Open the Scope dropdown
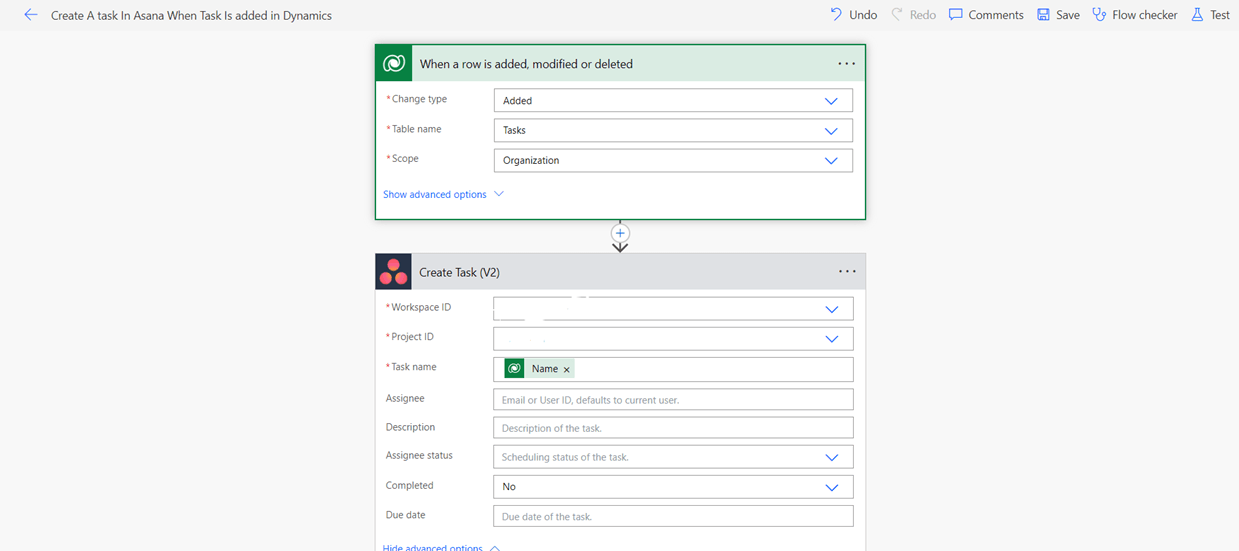This screenshot has height=551, width=1239. [x=830, y=161]
